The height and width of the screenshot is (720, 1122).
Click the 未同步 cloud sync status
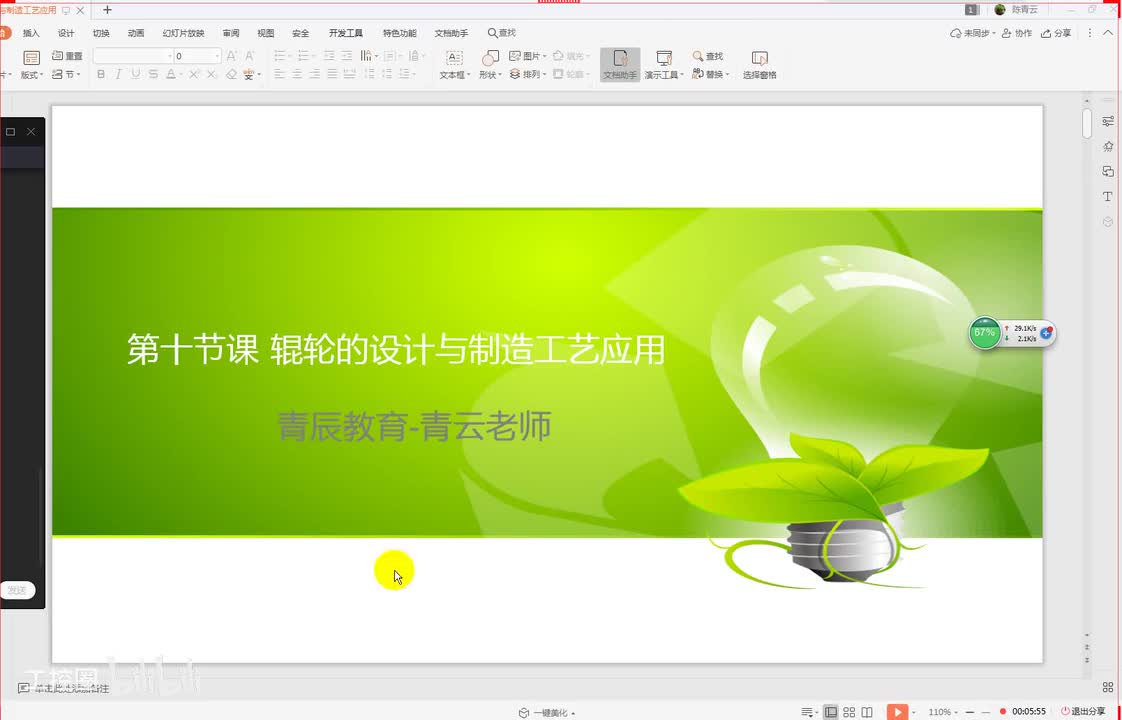click(x=972, y=33)
